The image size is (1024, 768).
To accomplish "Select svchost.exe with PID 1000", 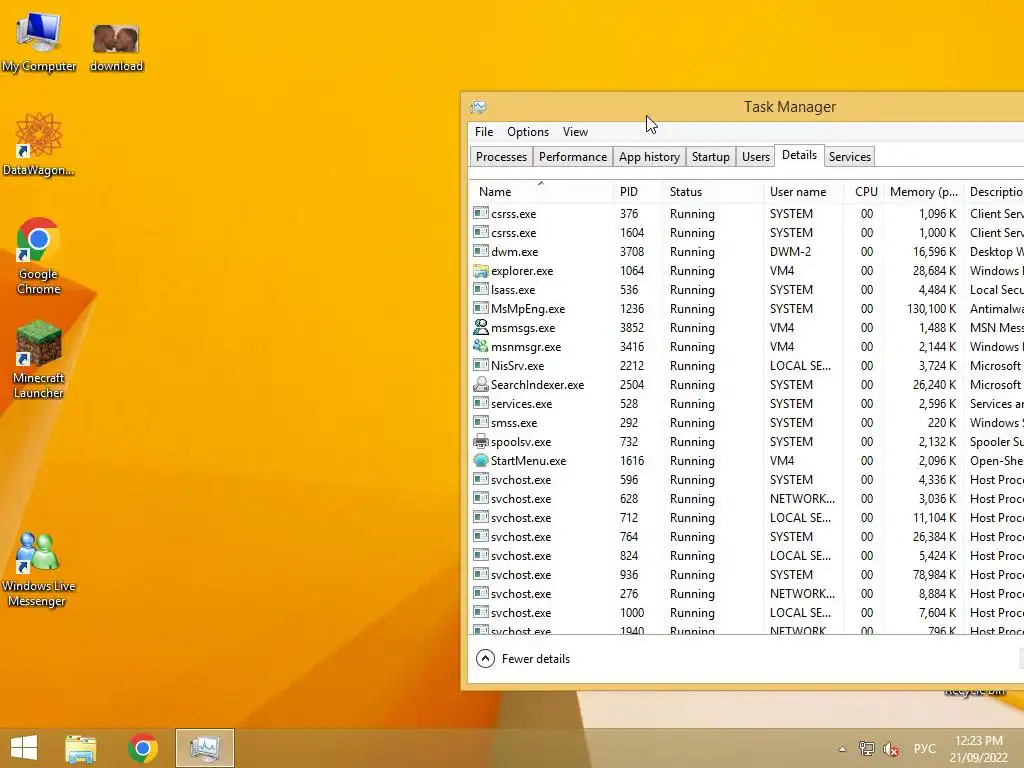I will [746, 613].
